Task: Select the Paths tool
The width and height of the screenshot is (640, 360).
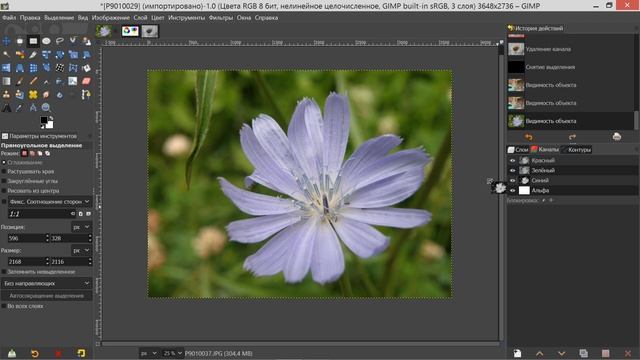Action: pyautogui.click(x=86, y=95)
